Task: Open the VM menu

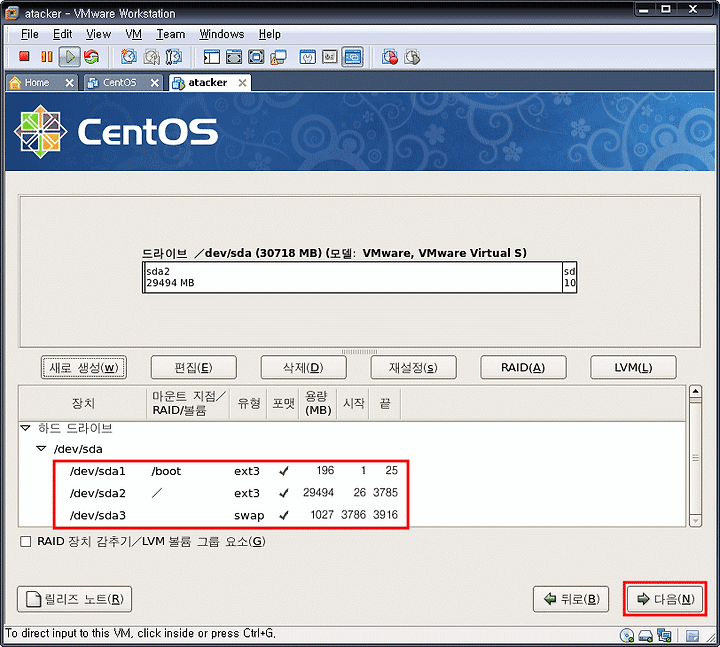Action: [134, 34]
